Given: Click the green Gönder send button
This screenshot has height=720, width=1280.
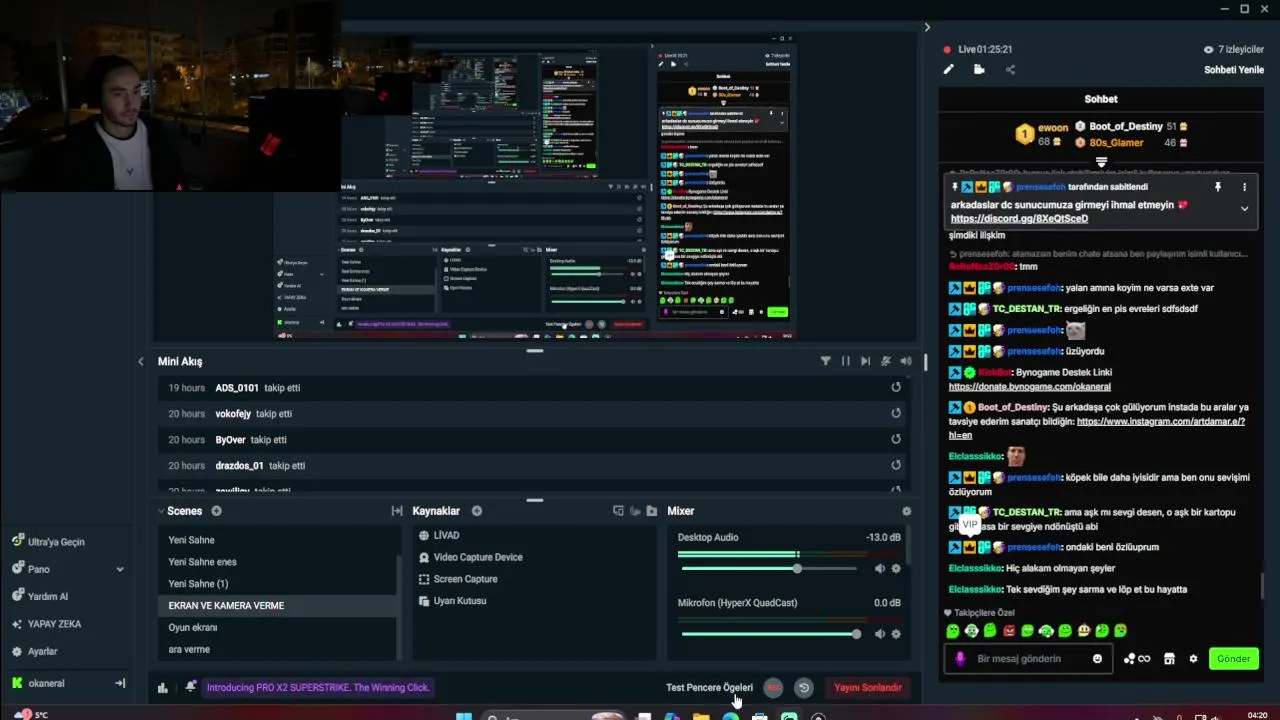Looking at the screenshot, I should [1233, 659].
